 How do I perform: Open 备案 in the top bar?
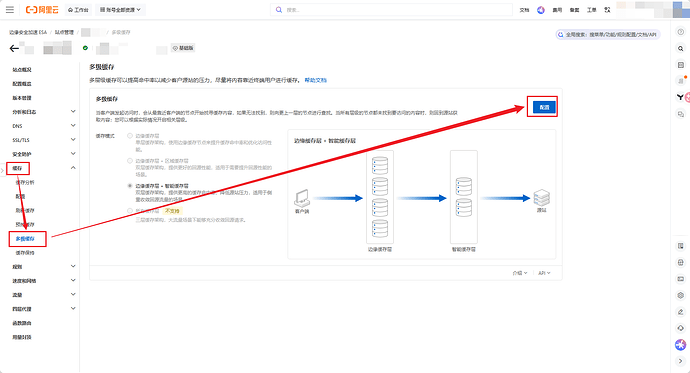click(x=574, y=10)
